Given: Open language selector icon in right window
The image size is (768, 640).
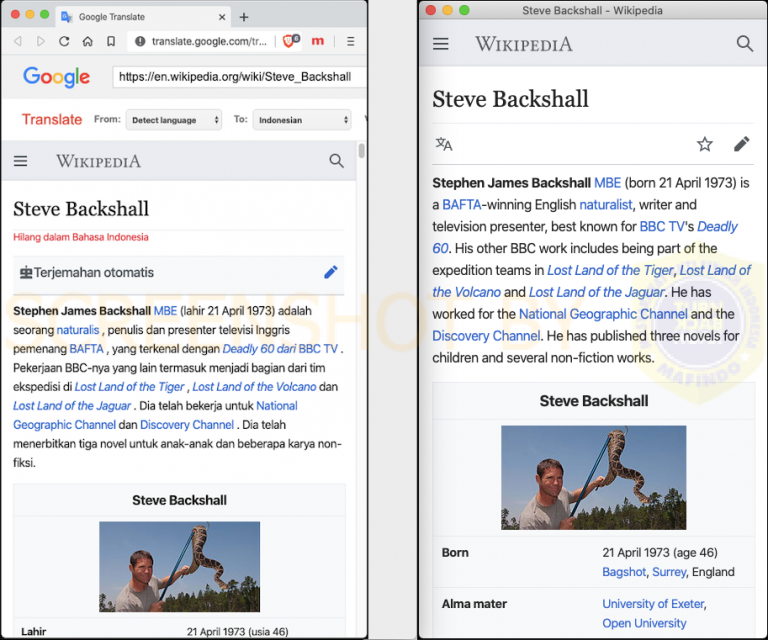Looking at the screenshot, I should (444, 144).
